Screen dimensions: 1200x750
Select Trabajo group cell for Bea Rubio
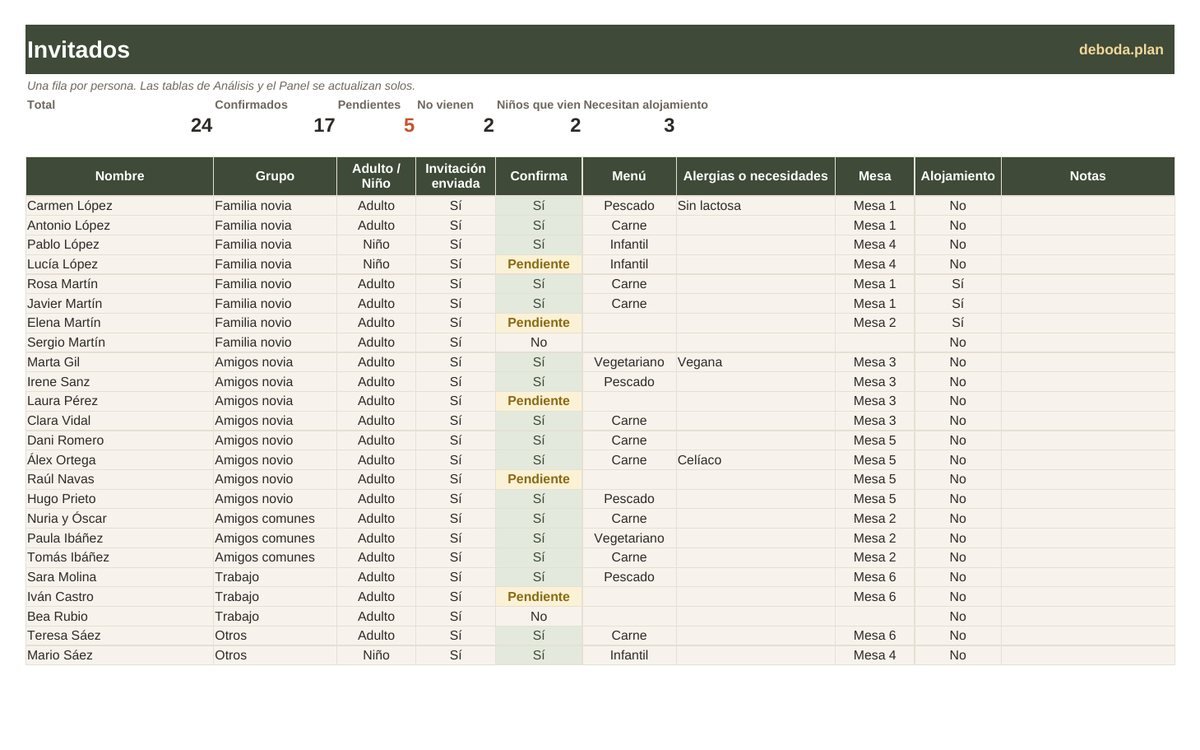(x=275, y=616)
